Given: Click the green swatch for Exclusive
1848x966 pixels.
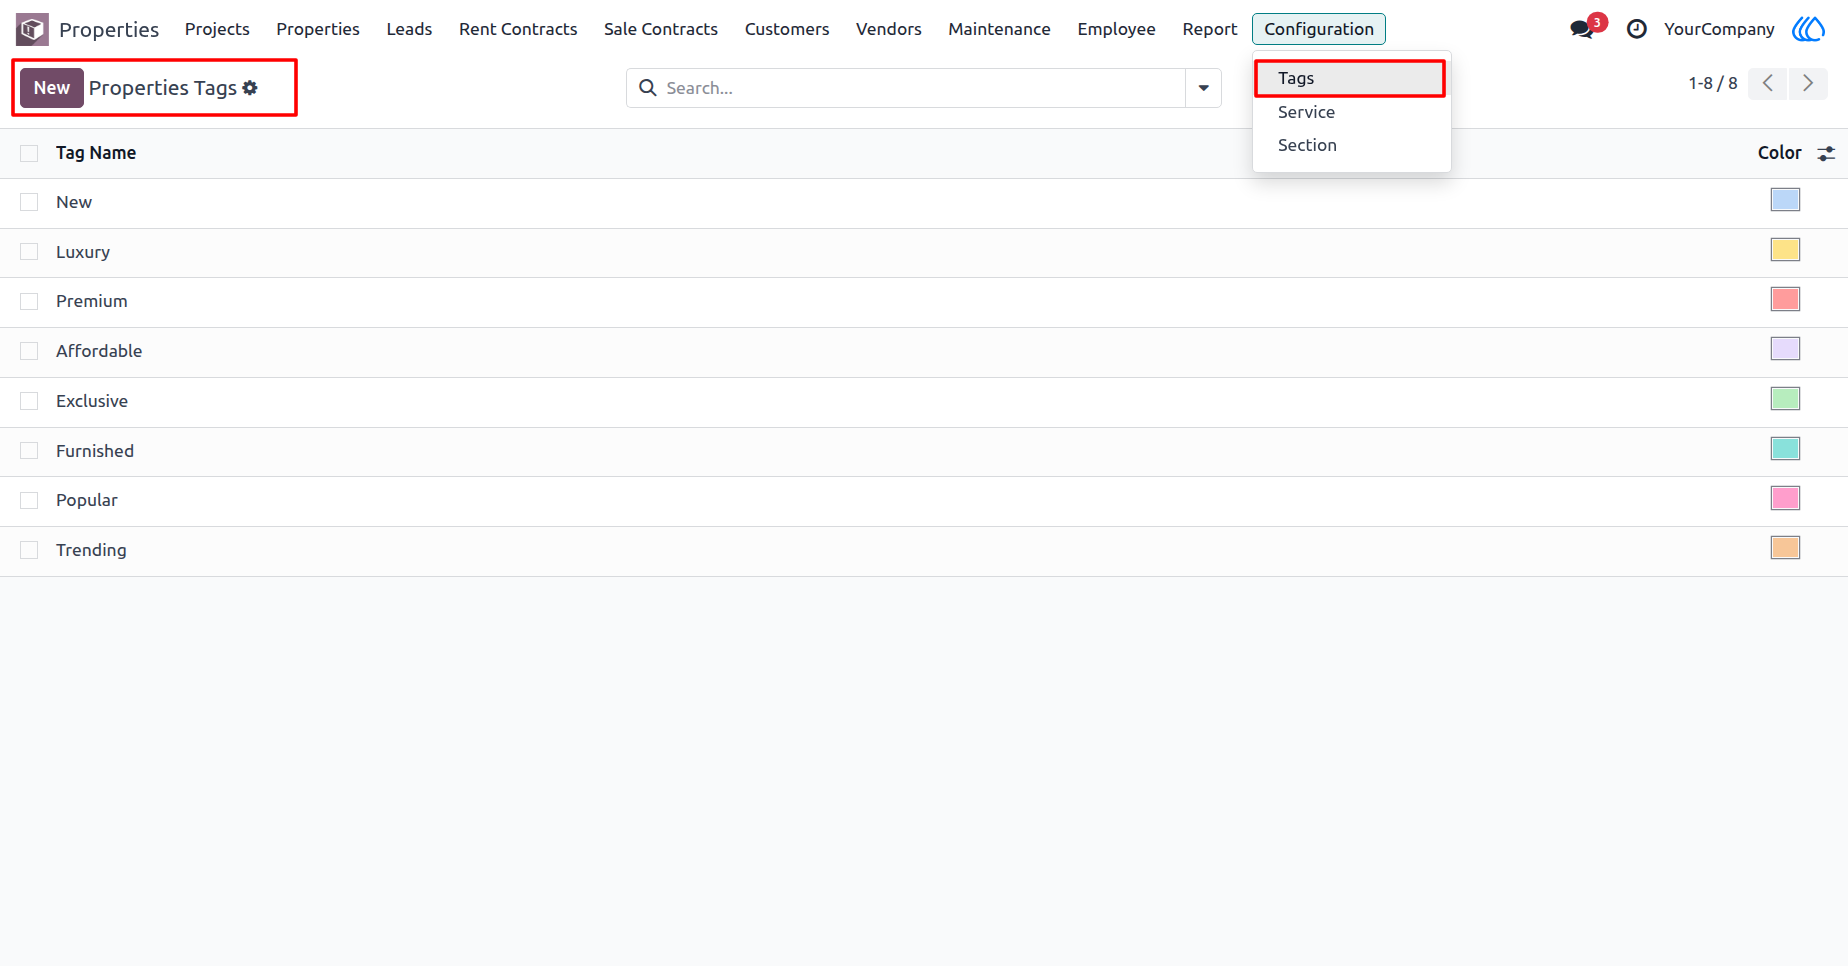Looking at the screenshot, I should coord(1785,399).
